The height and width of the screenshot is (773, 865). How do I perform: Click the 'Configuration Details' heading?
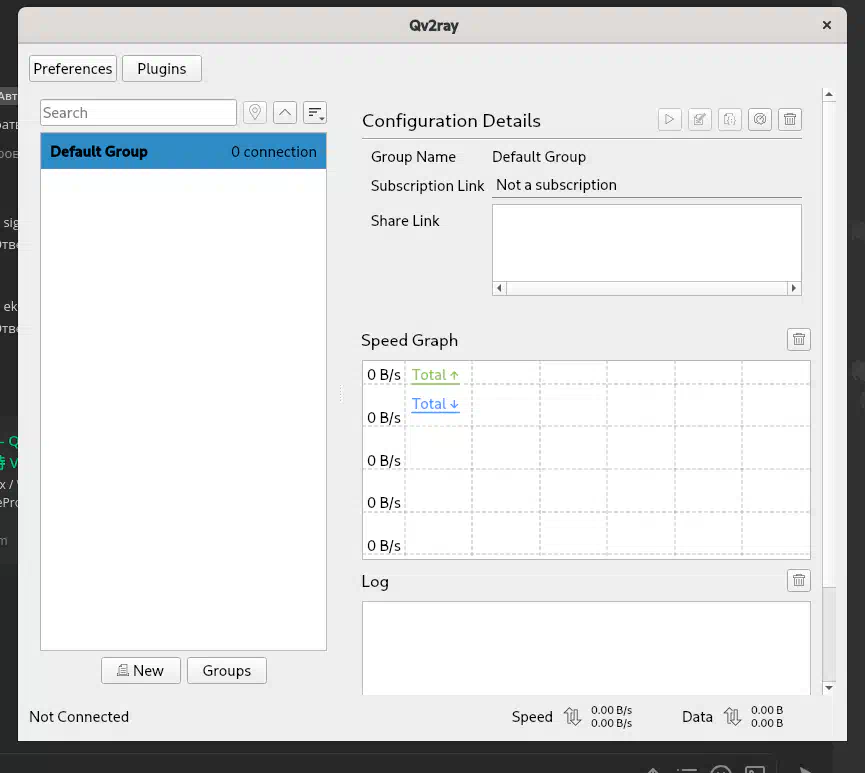(x=451, y=121)
